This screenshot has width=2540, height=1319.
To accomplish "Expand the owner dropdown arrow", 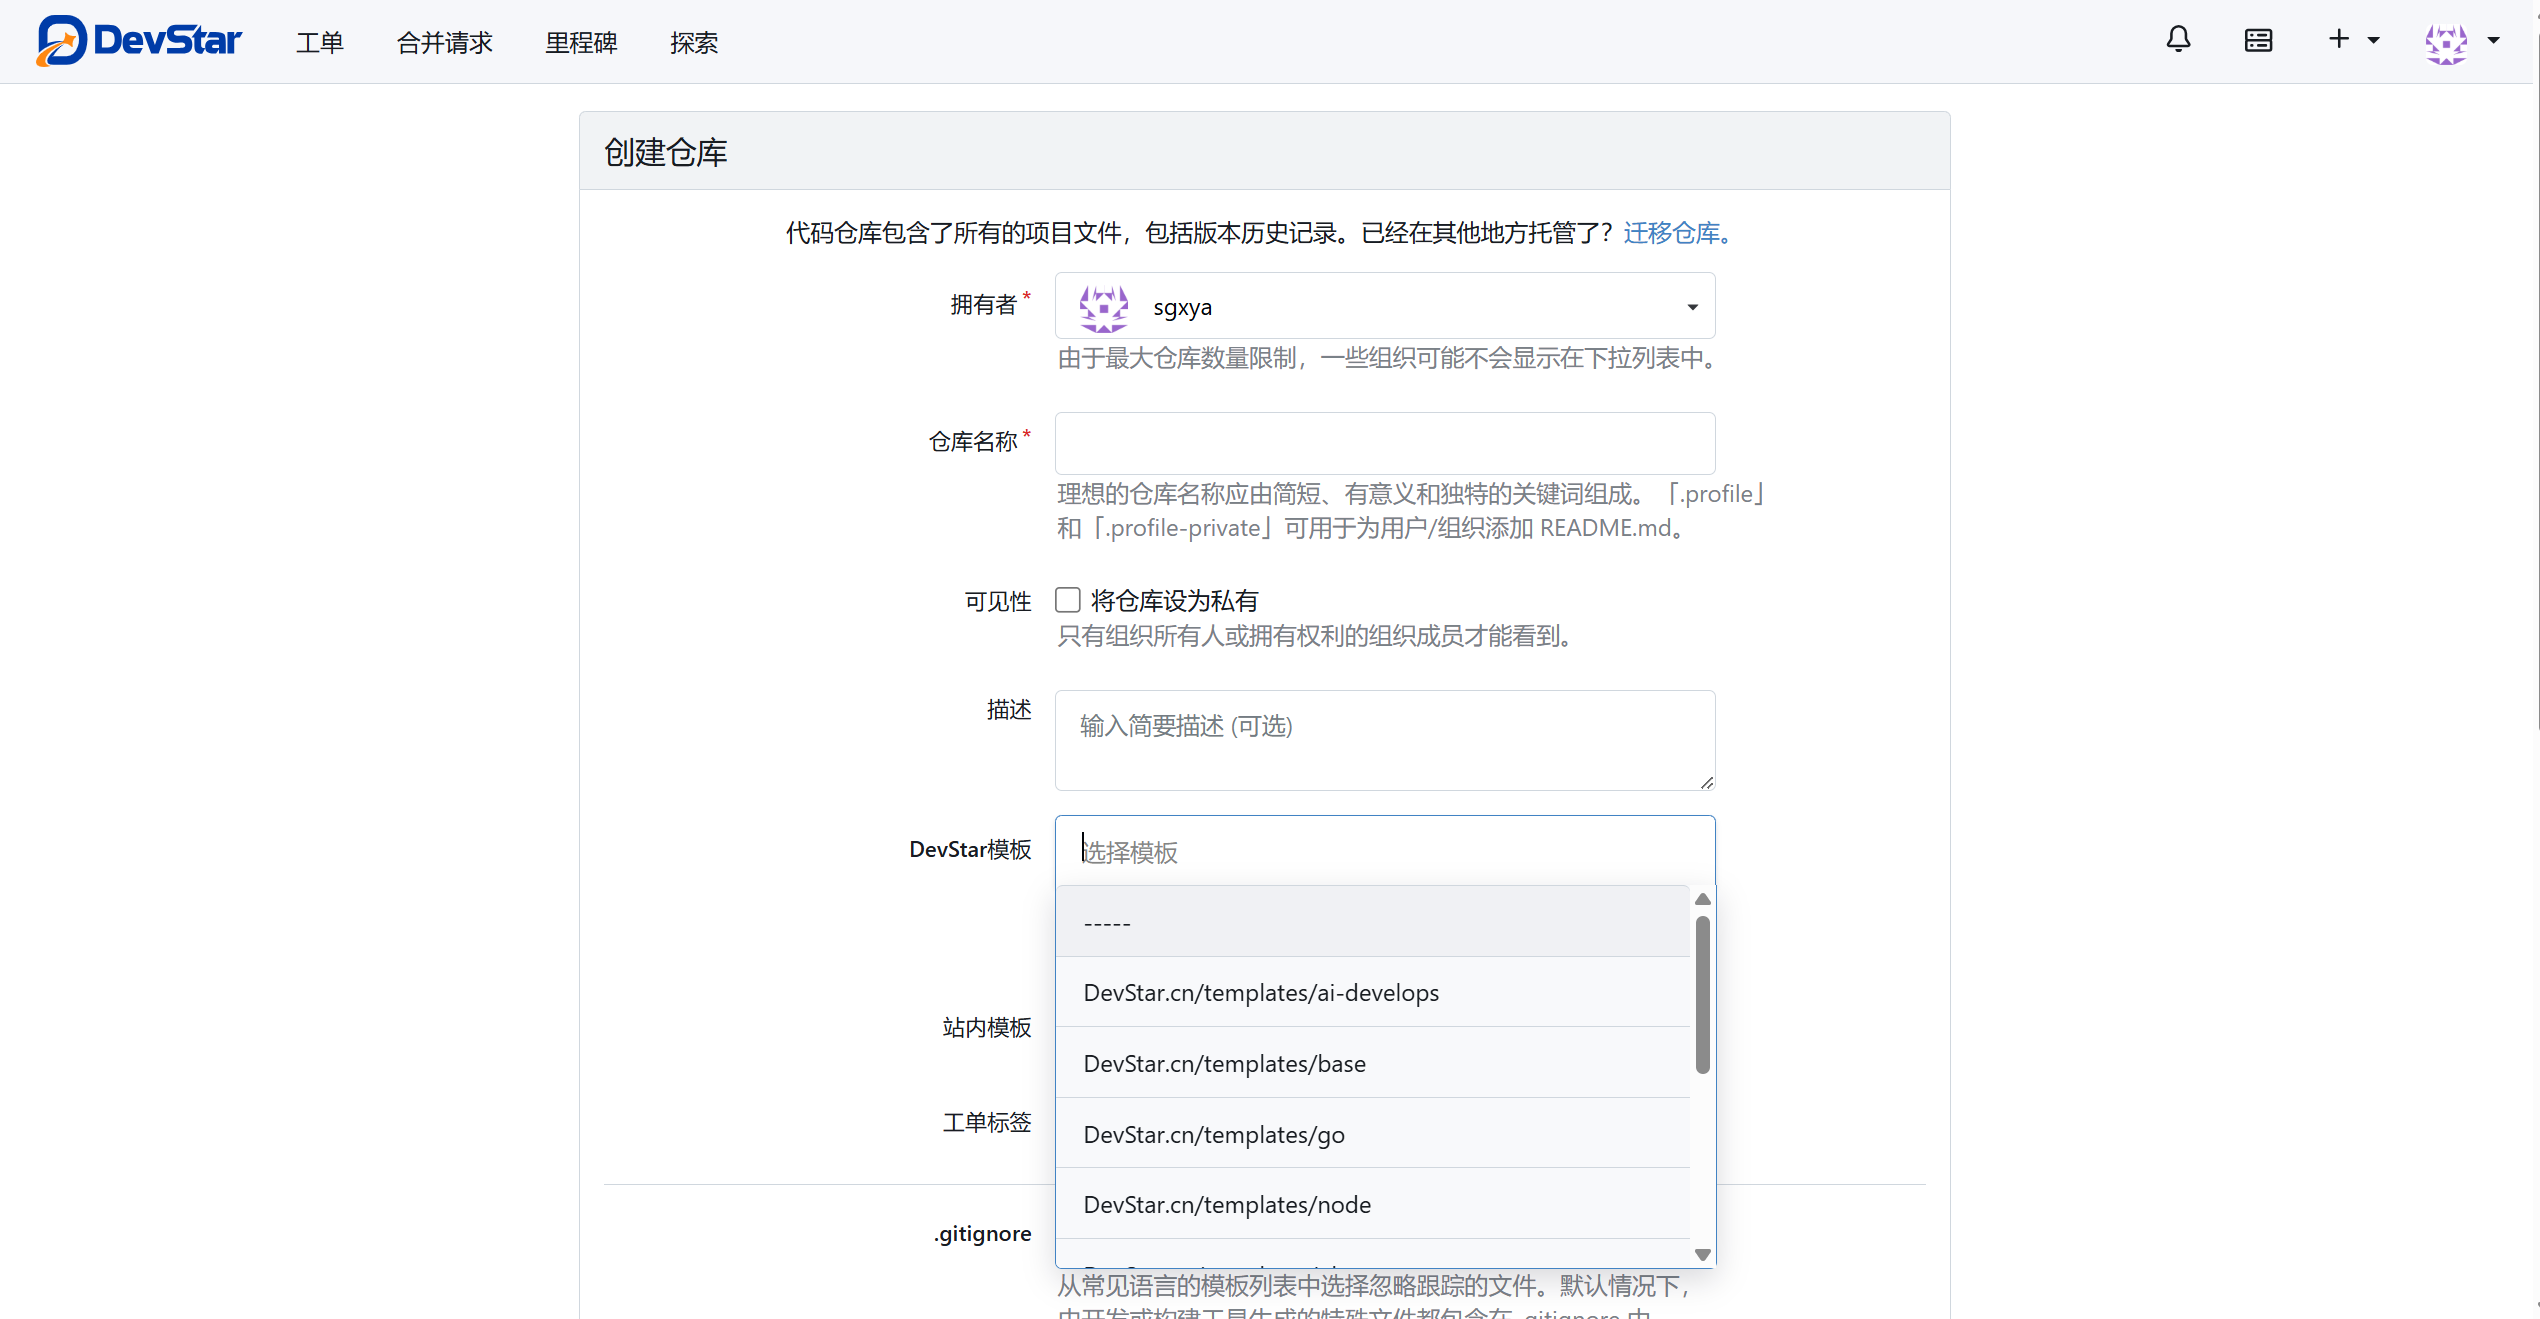I will pos(1692,307).
